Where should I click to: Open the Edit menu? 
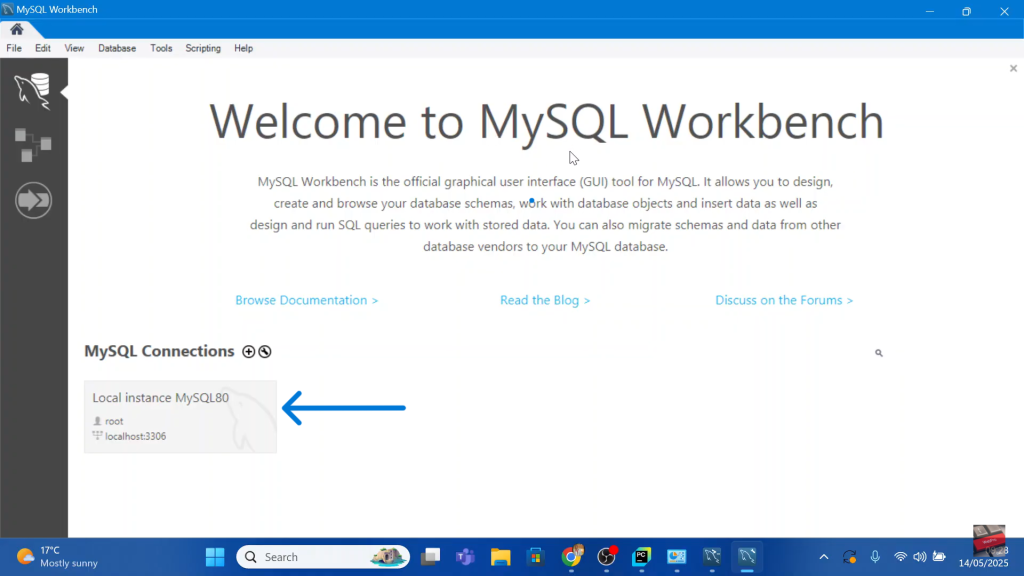pyautogui.click(x=42, y=48)
